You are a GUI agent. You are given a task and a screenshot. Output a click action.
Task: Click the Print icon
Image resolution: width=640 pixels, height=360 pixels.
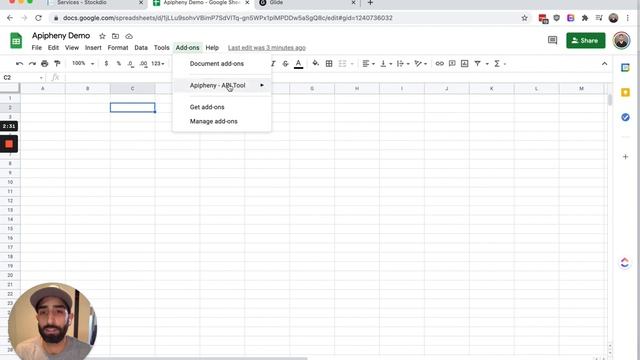44,64
